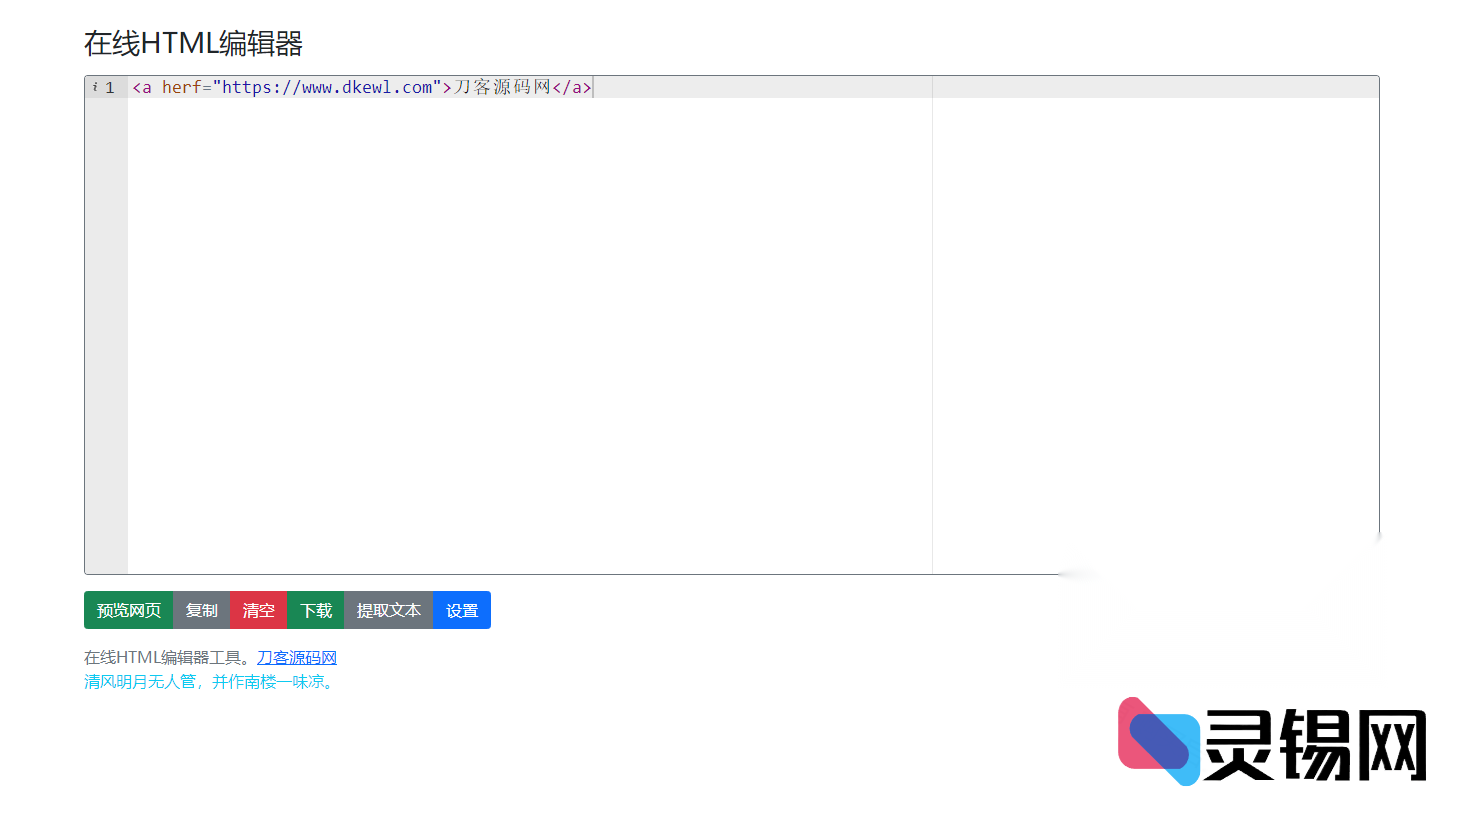Click the opening <a tag in the editor

[142, 88]
